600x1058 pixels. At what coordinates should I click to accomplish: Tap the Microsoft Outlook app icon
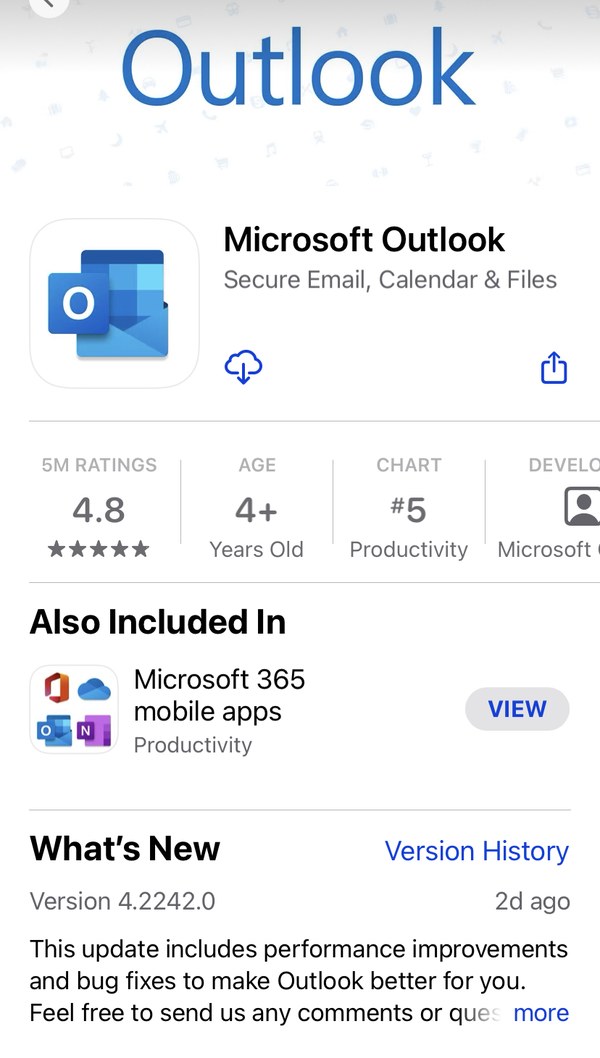pyautogui.click(x=114, y=304)
